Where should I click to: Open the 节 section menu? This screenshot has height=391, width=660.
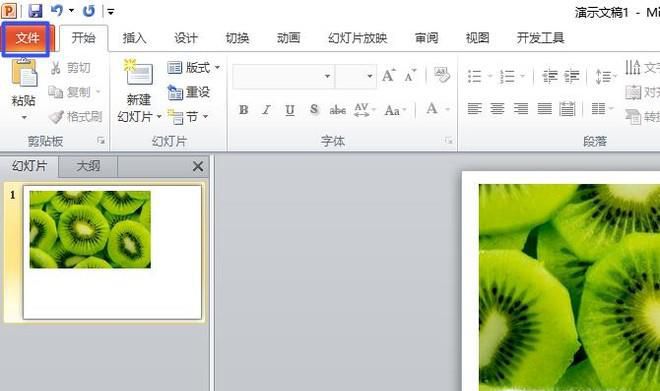tap(188, 117)
